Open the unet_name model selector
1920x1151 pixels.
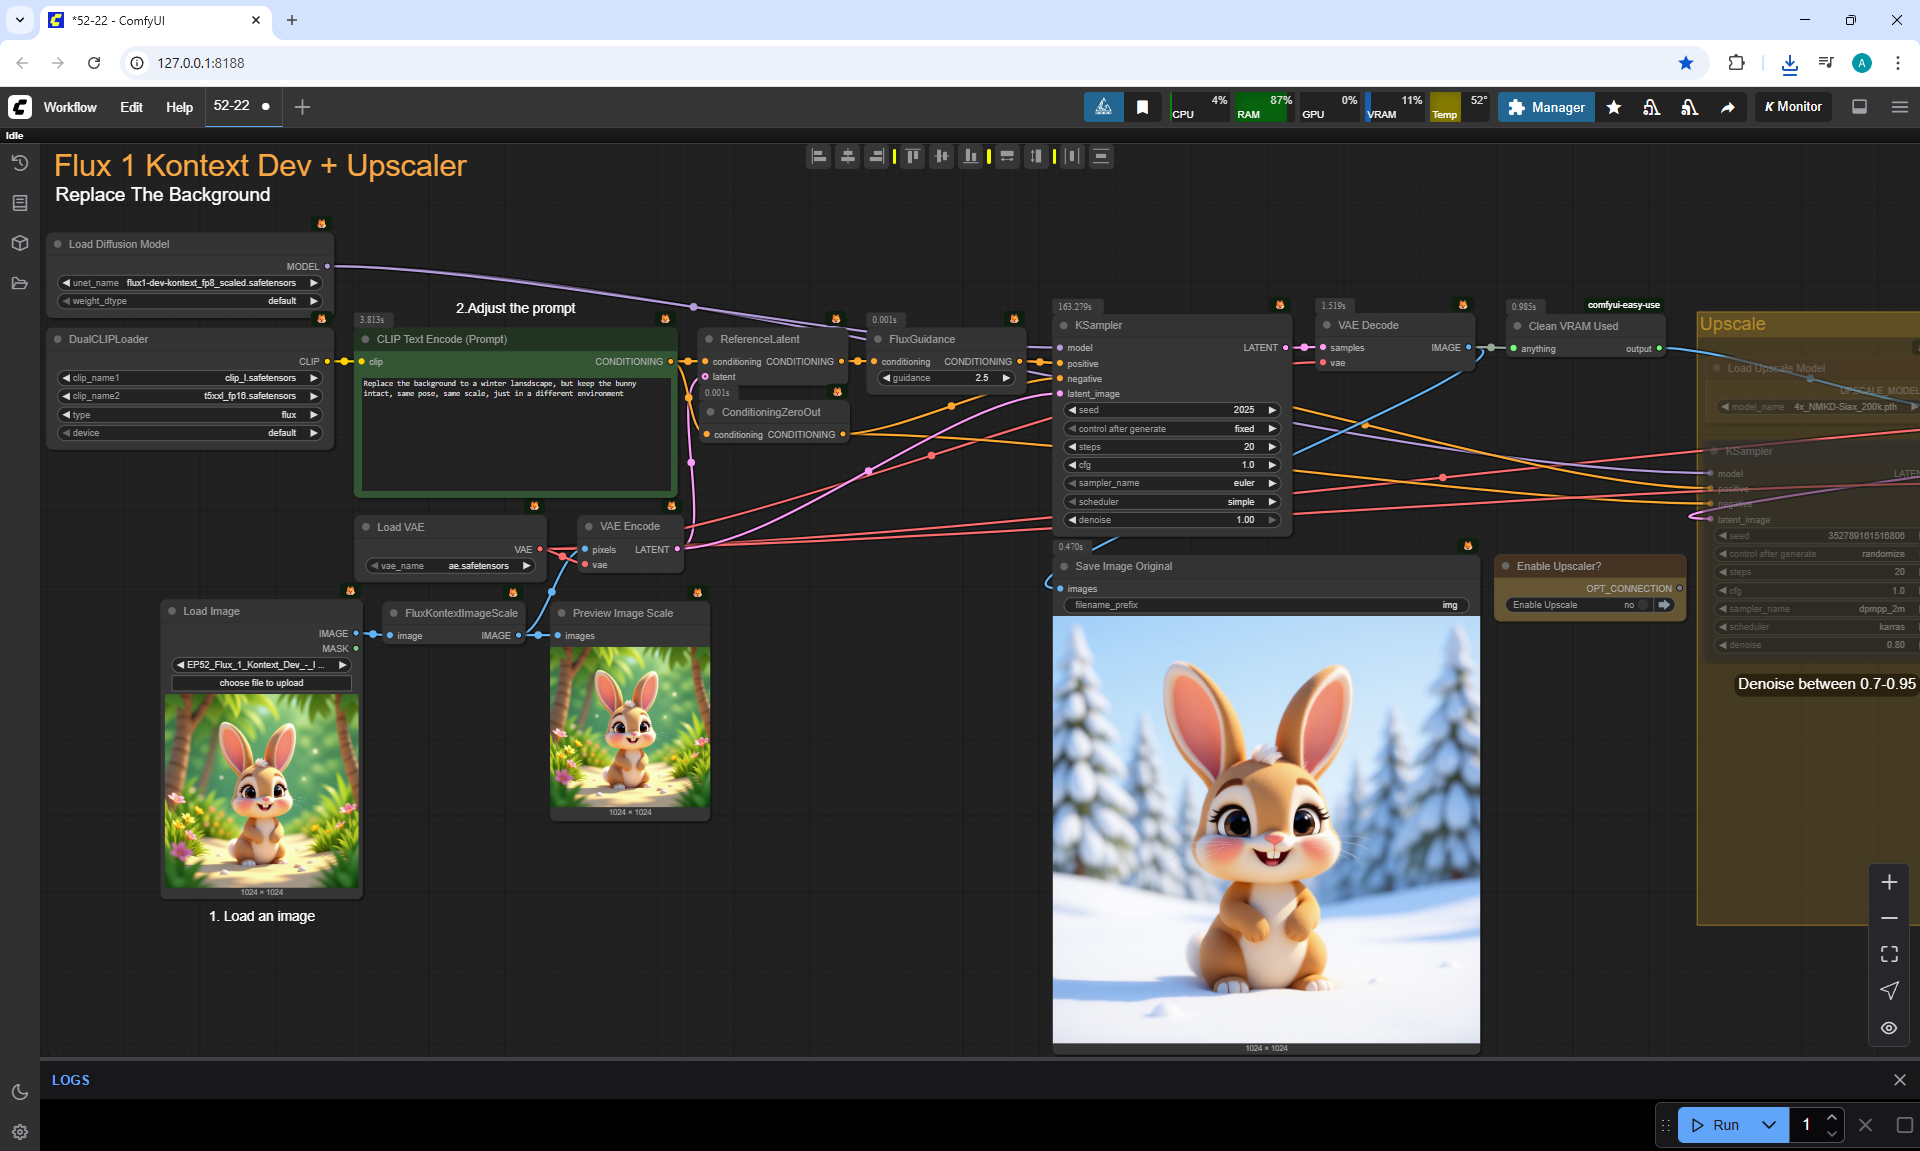click(x=190, y=283)
